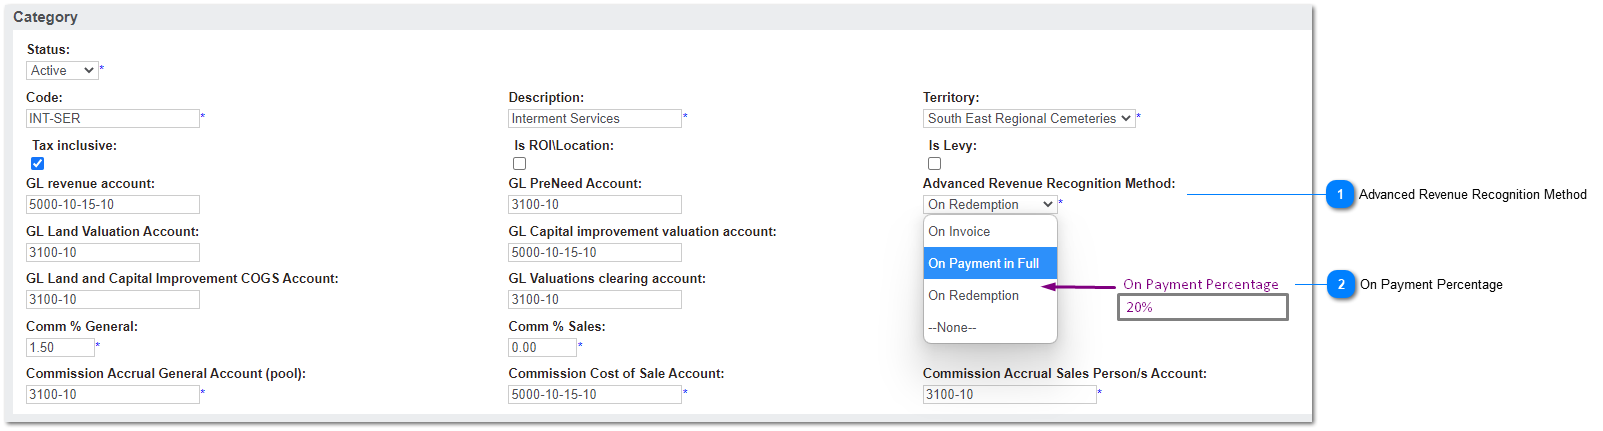Edit the Description field Interment Services

[595, 118]
